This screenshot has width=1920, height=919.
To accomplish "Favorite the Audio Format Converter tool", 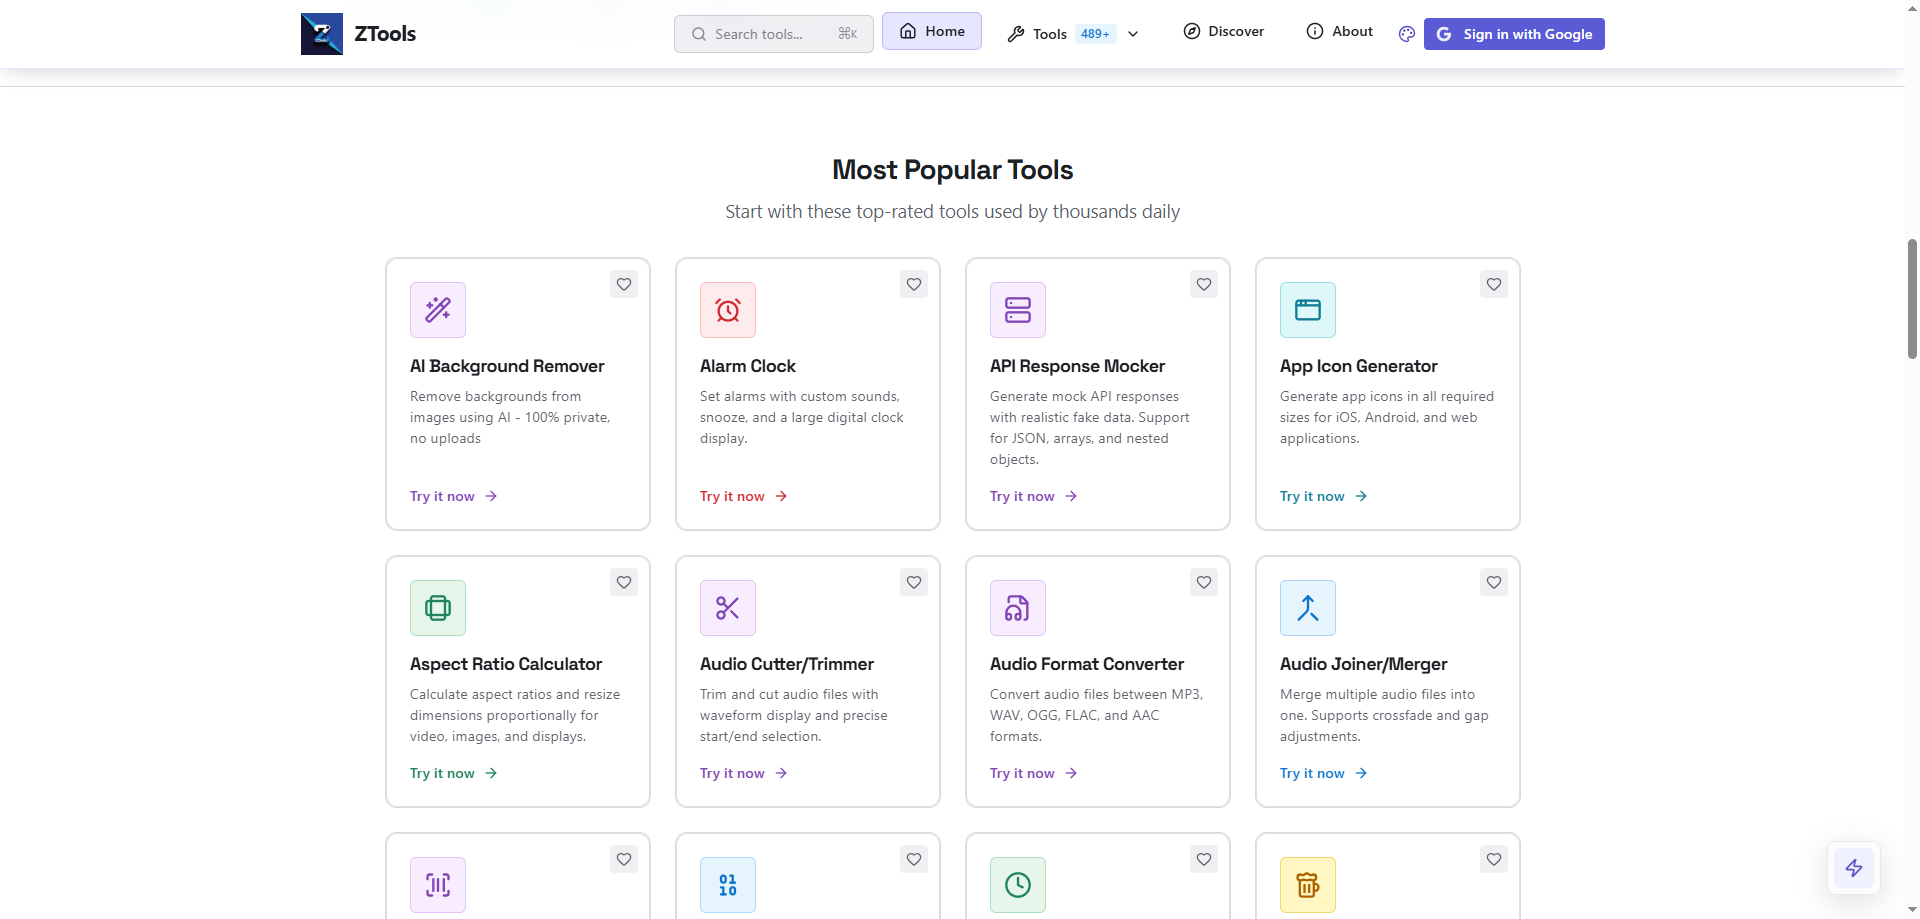I will click(1203, 581).
